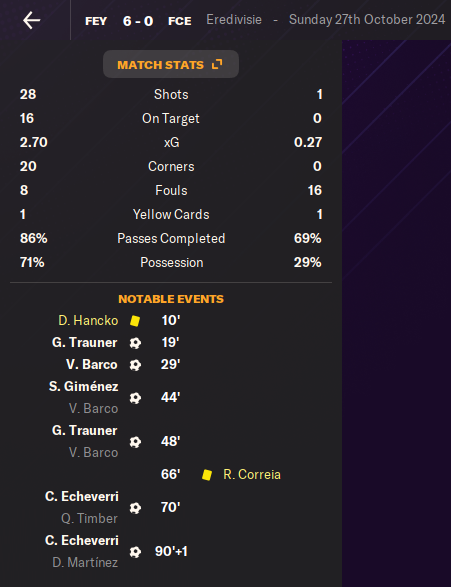This screenshot has height=587, width=451.
Task: Click D. Hancko's yellow card icon
Action: pos(135,321)
